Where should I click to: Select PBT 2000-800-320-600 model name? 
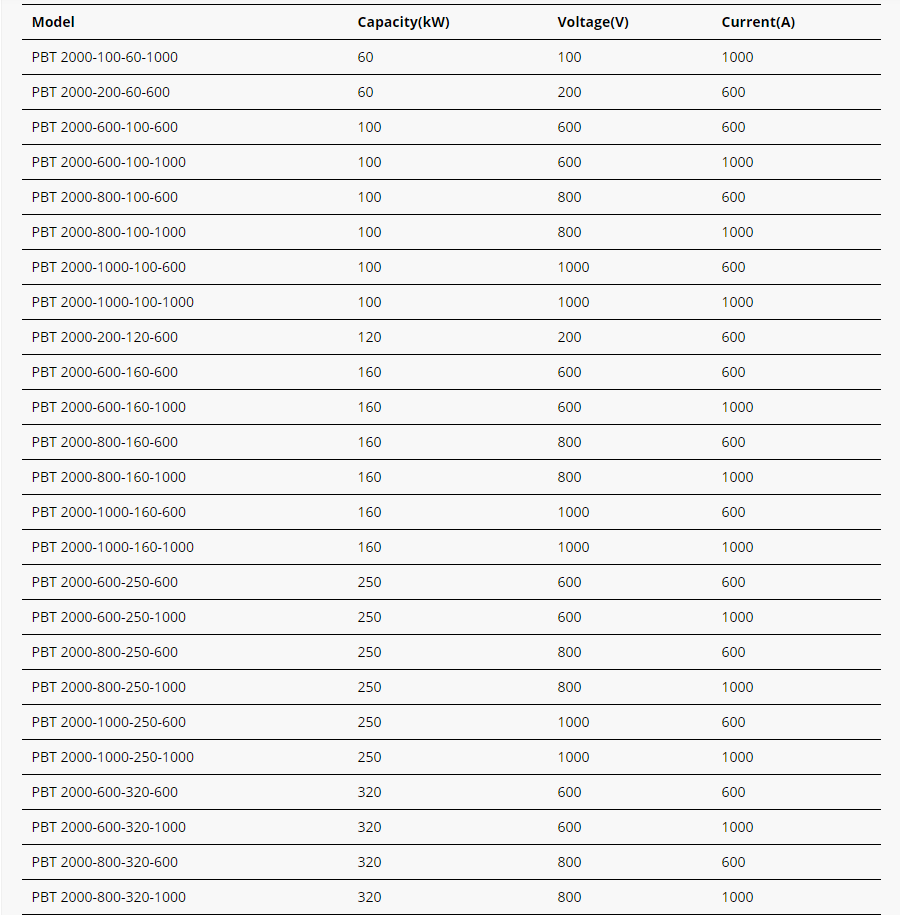pyautogui.click(x=105, y=862)
